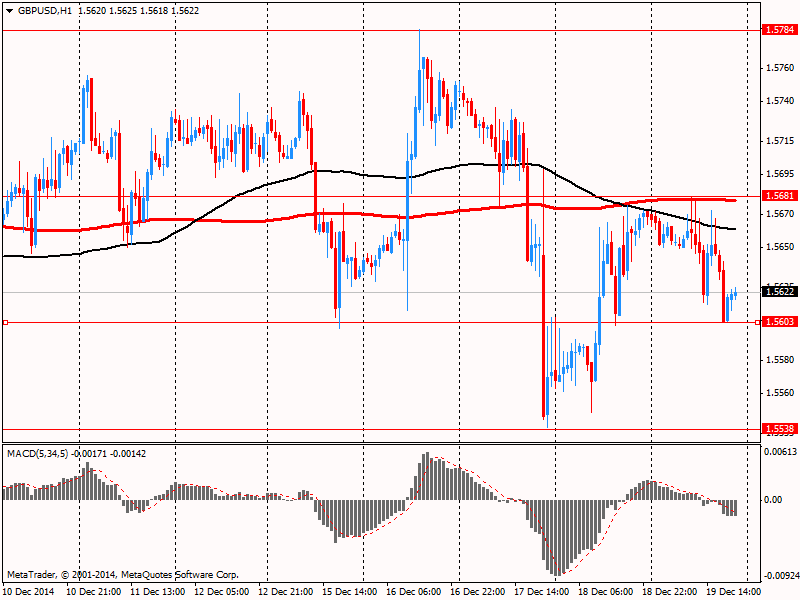Select the 1.5784 red price level label
800x600 pixels.
click(x=780, y=30)
